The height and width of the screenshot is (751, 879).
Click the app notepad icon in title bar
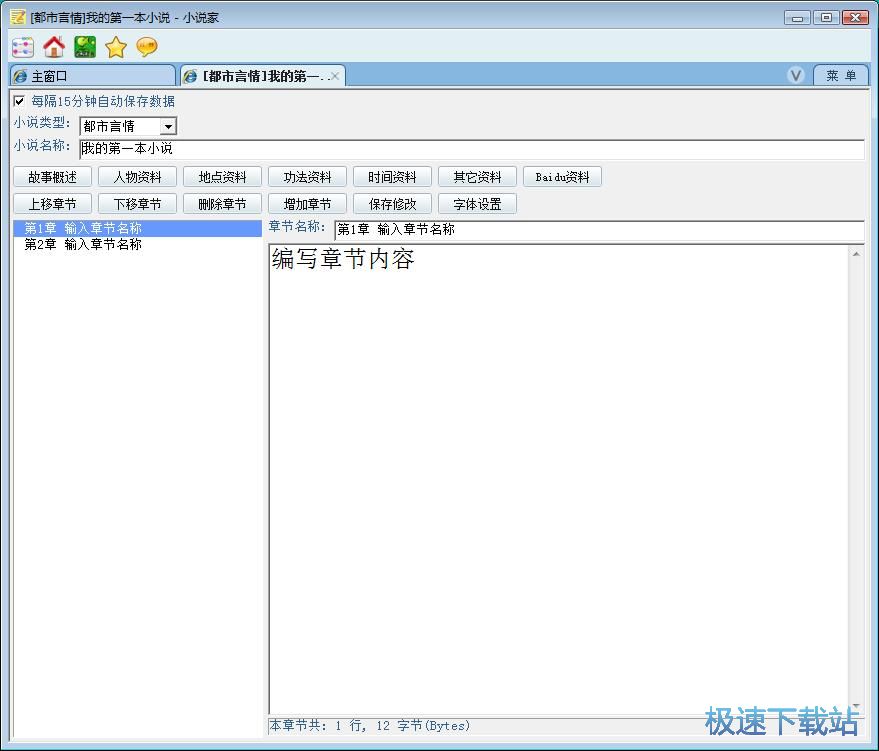[18, 17]
